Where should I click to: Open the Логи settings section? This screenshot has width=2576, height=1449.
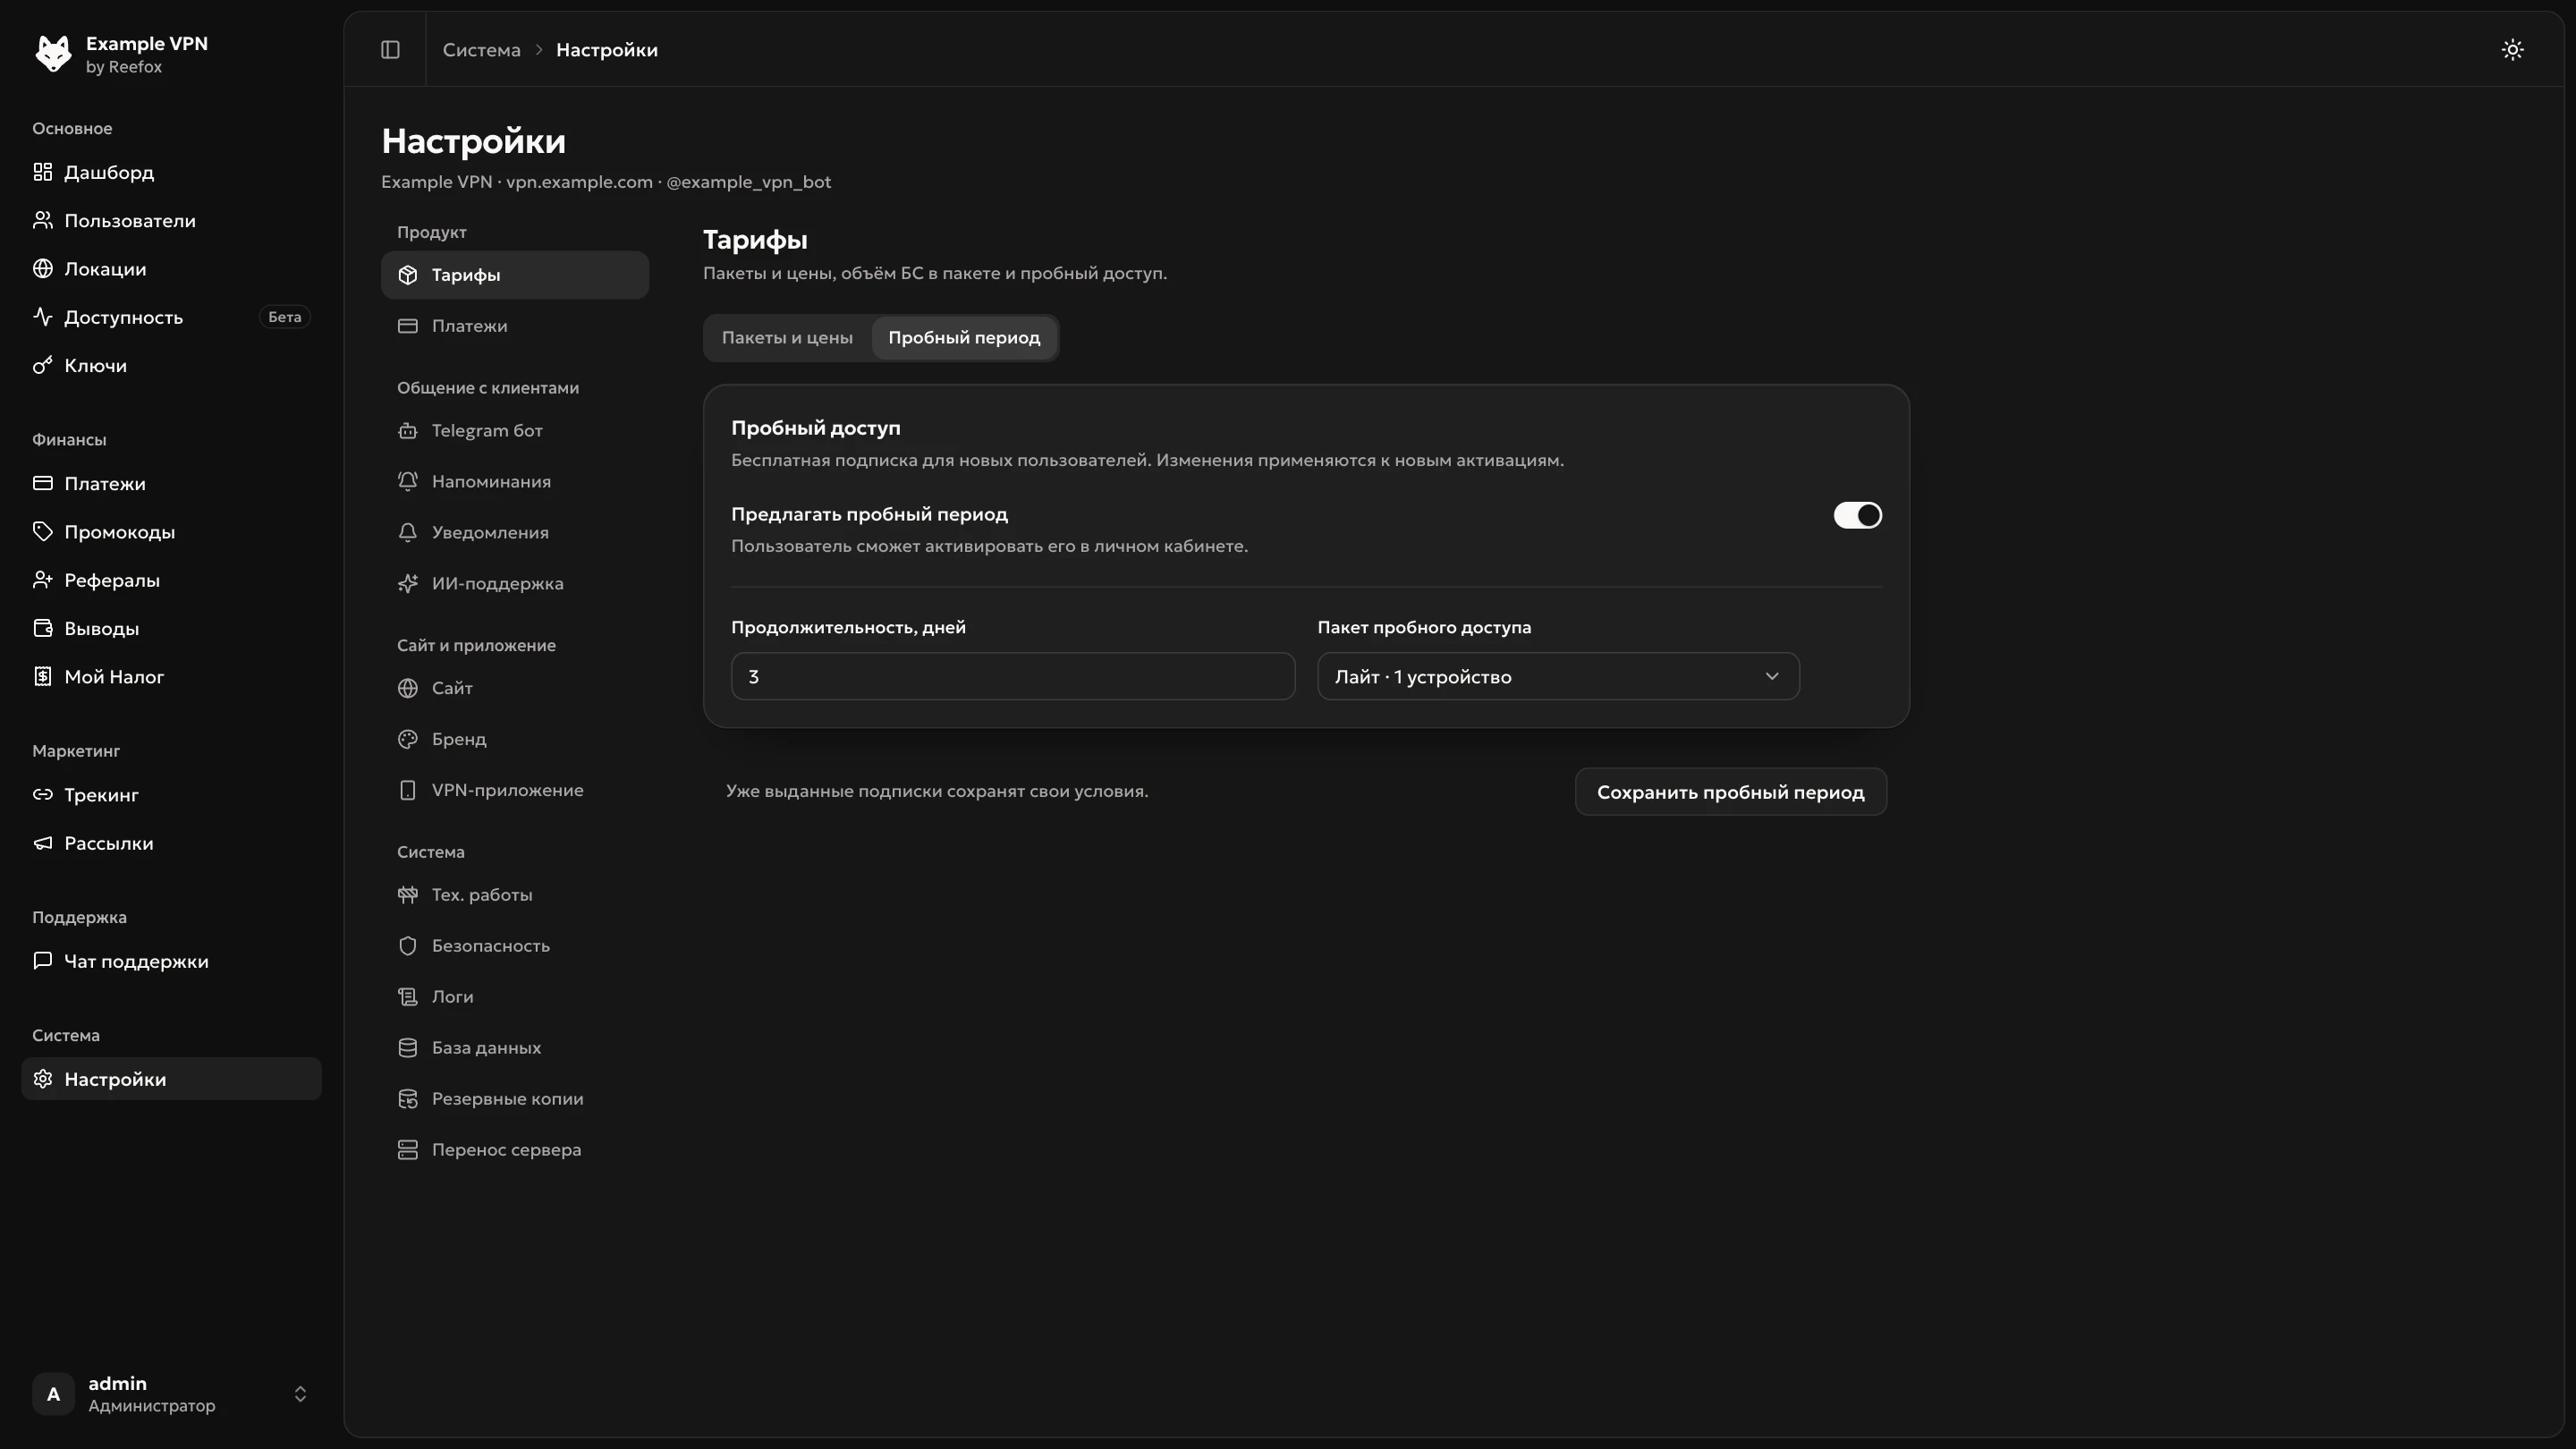pyautogui.click(x=515, y=997)
